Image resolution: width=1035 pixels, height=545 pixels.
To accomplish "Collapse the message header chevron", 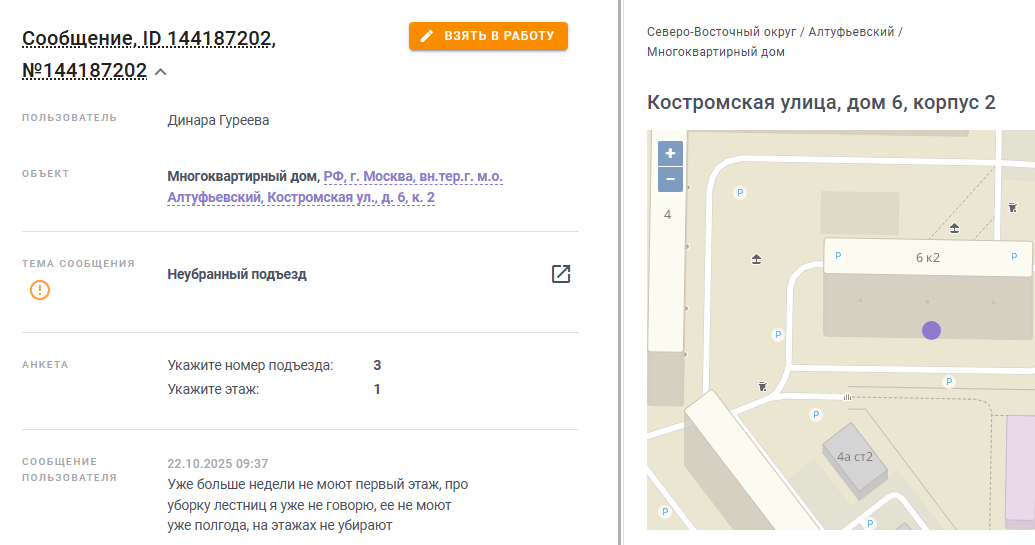I will coord(160,71).
